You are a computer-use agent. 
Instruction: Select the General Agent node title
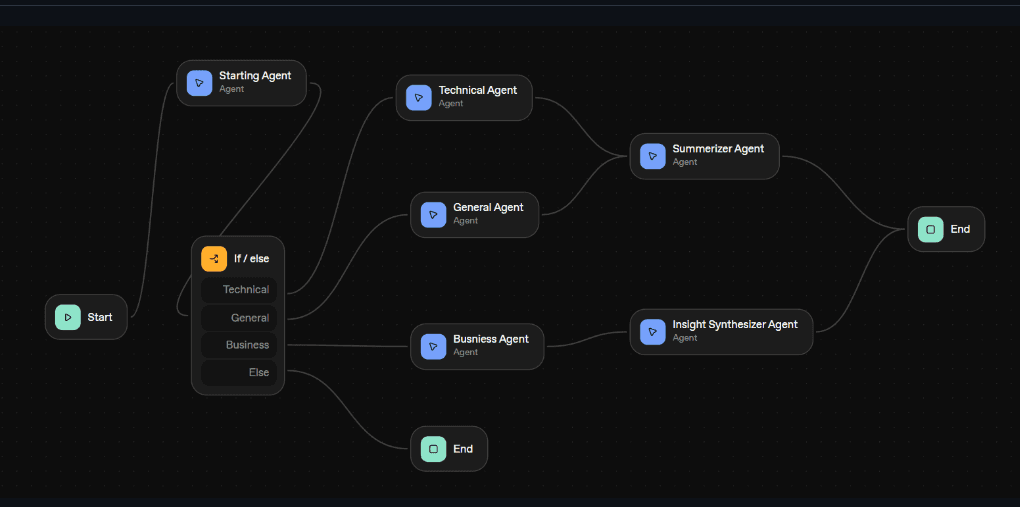tap(488, 207)
